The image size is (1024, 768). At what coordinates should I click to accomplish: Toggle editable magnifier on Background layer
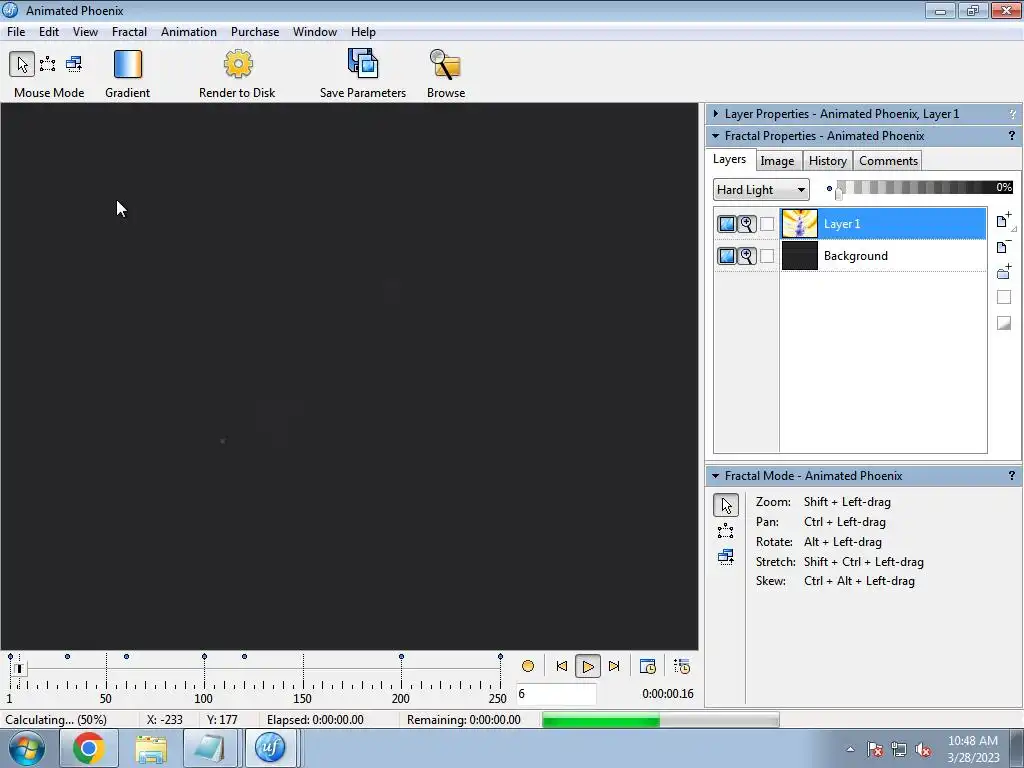pyautogui.click(x=746, y=256)
